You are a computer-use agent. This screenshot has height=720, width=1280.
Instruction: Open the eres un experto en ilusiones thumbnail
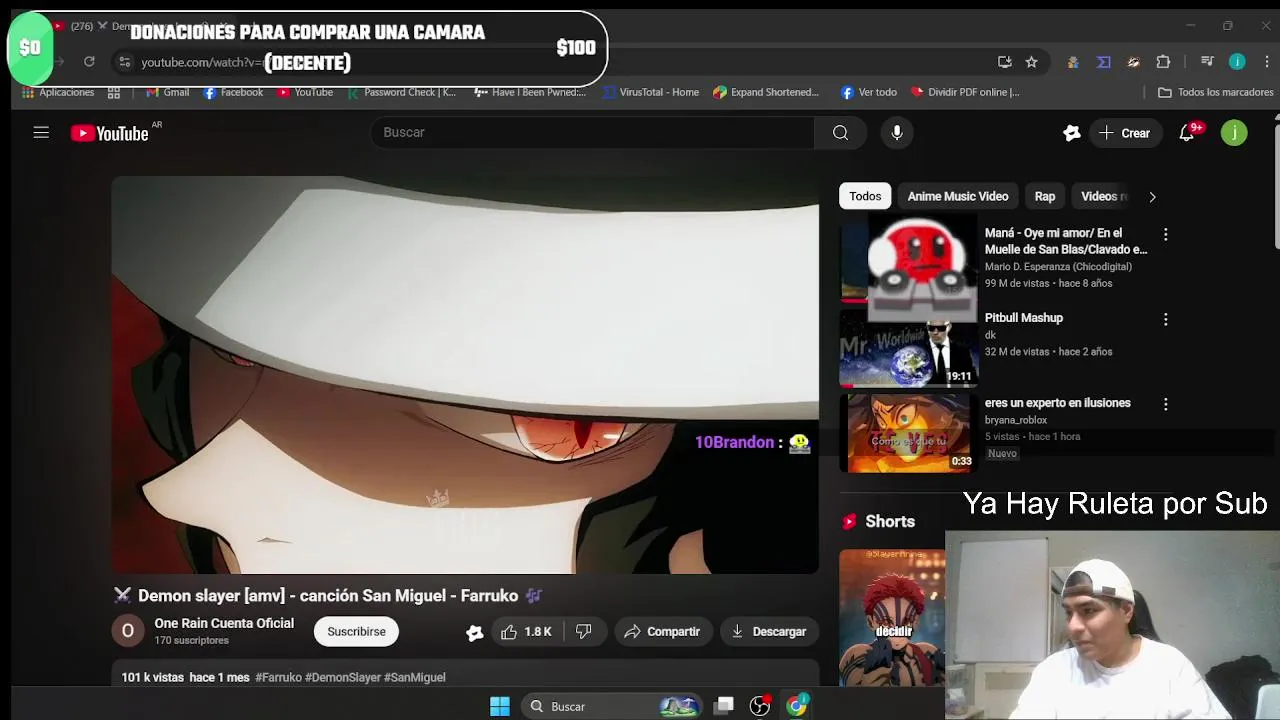point(908,432)
